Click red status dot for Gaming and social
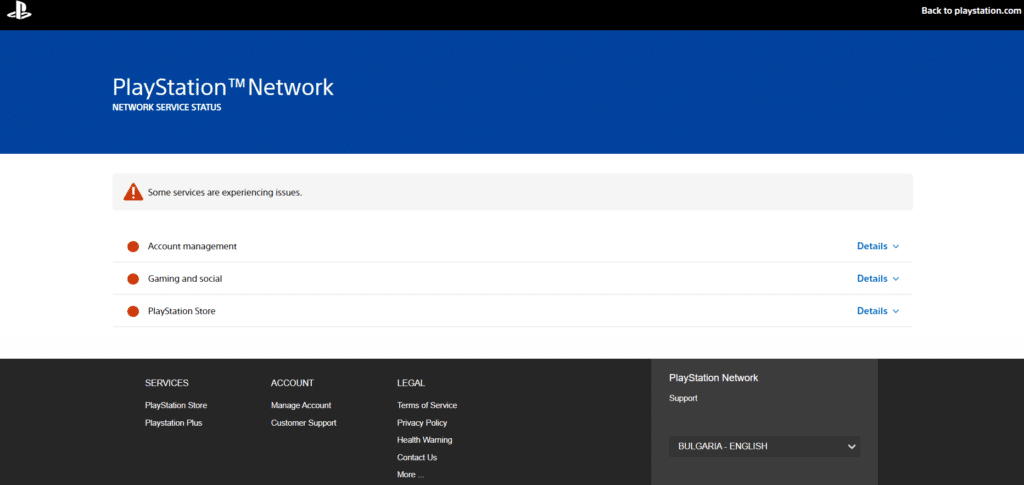The image size is (1024, 485). (x=133, y=279)
